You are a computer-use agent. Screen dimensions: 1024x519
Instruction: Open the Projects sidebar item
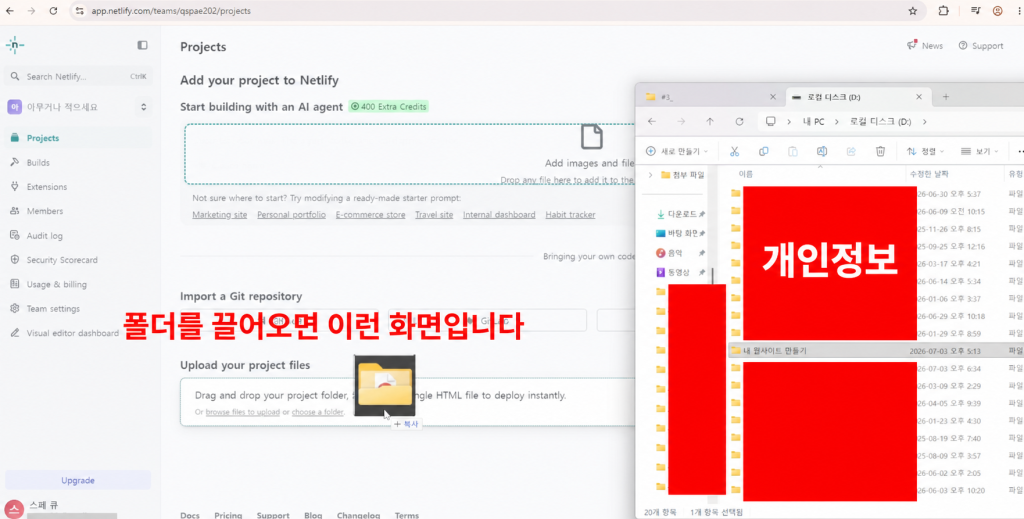[78, 138]
